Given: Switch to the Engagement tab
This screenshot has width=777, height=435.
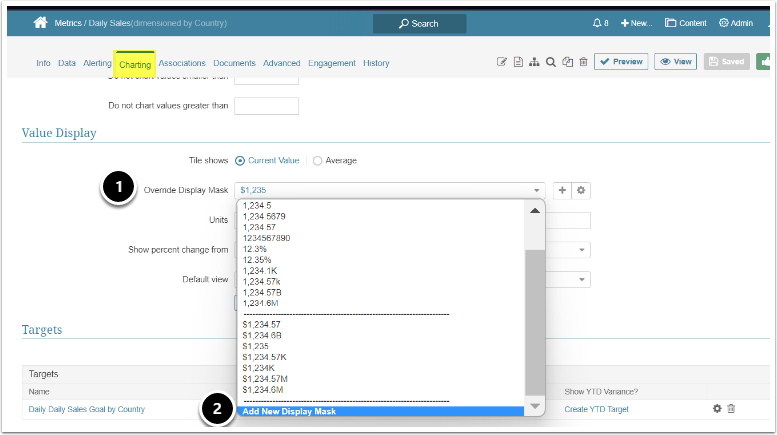Looking at the screenshot, I should click(332, 63).
